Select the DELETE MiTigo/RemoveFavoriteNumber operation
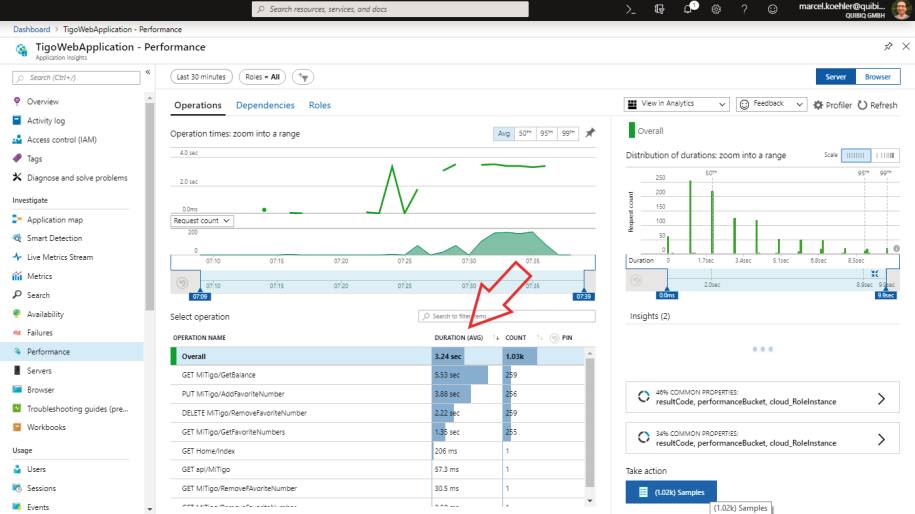 pos(377,413)
